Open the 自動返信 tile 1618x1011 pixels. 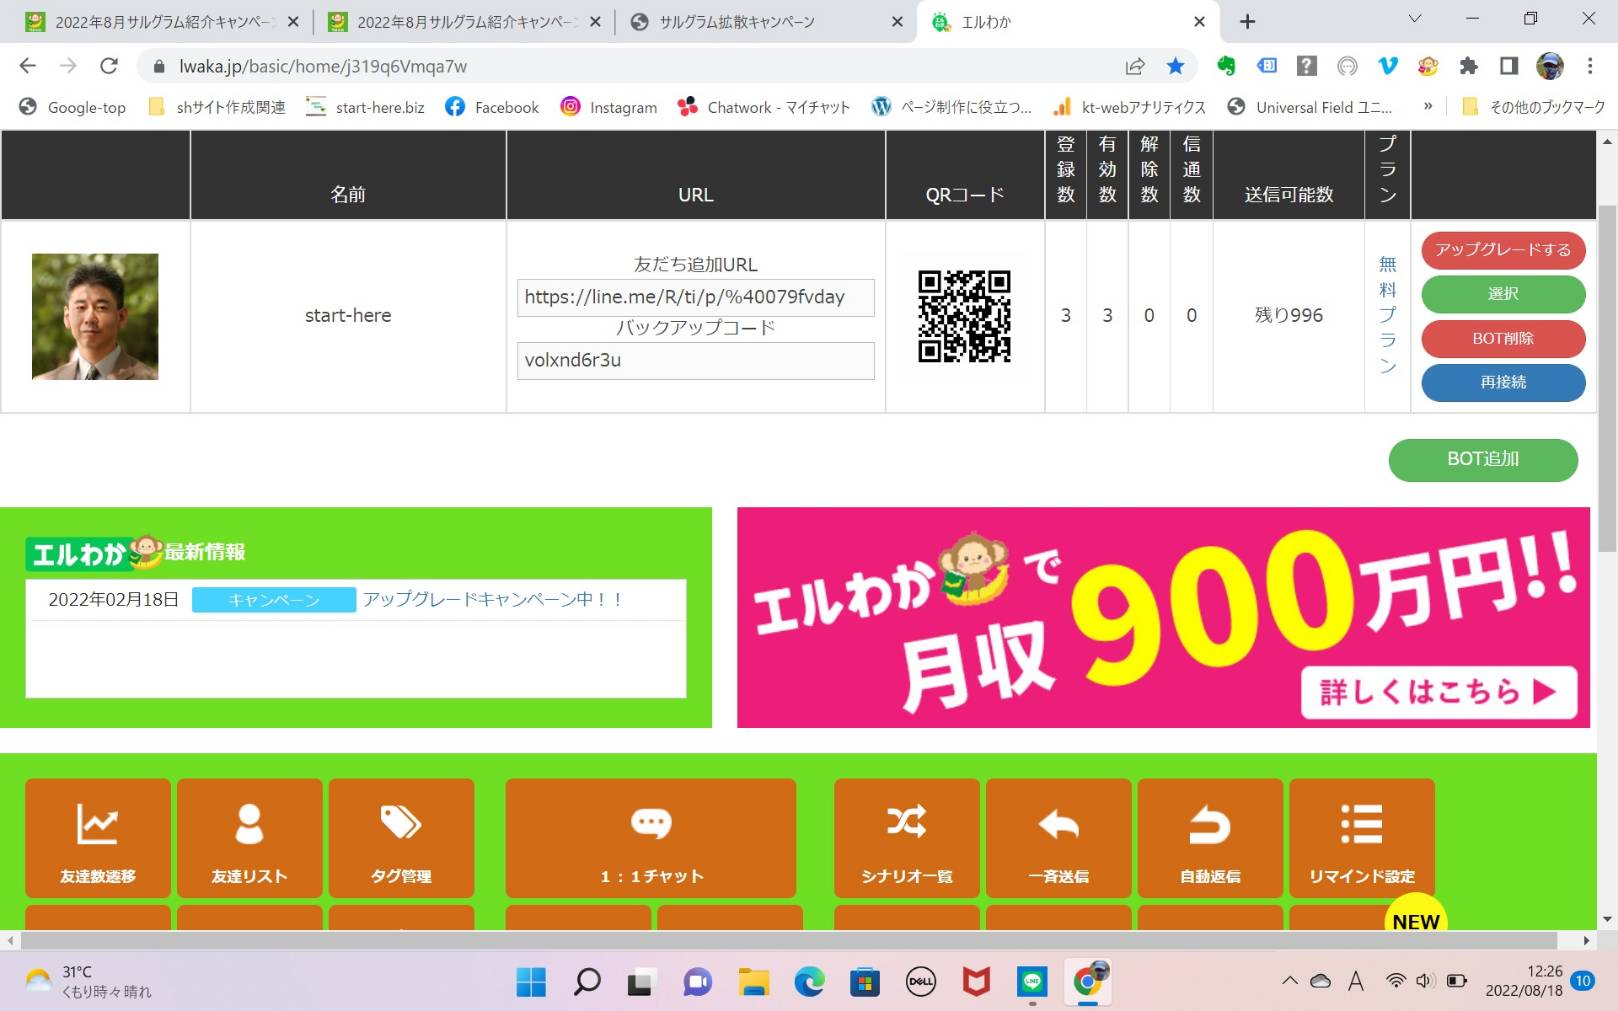[1210, 838]
